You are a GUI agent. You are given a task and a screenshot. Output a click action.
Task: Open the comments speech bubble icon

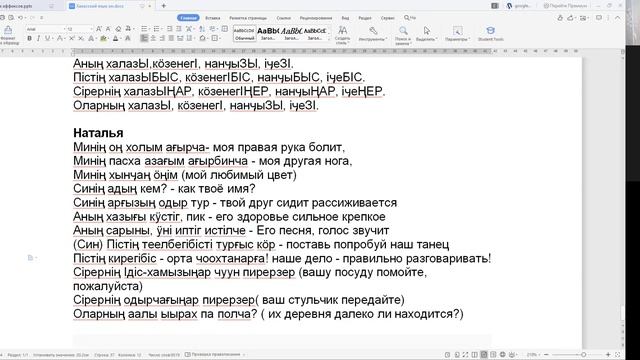click(599, 18)
